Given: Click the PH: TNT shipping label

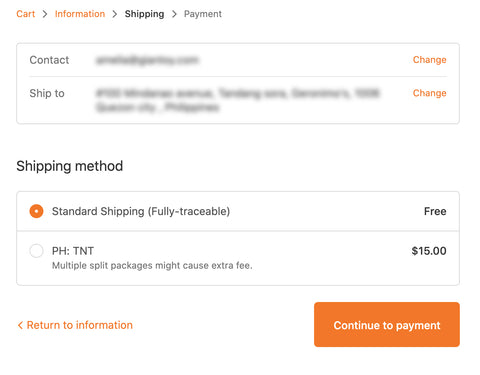Looking at the screenshot, I should coord(73,251).
